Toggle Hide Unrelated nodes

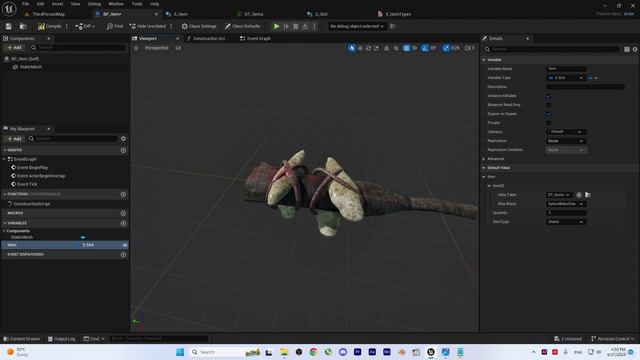(148, 26)
